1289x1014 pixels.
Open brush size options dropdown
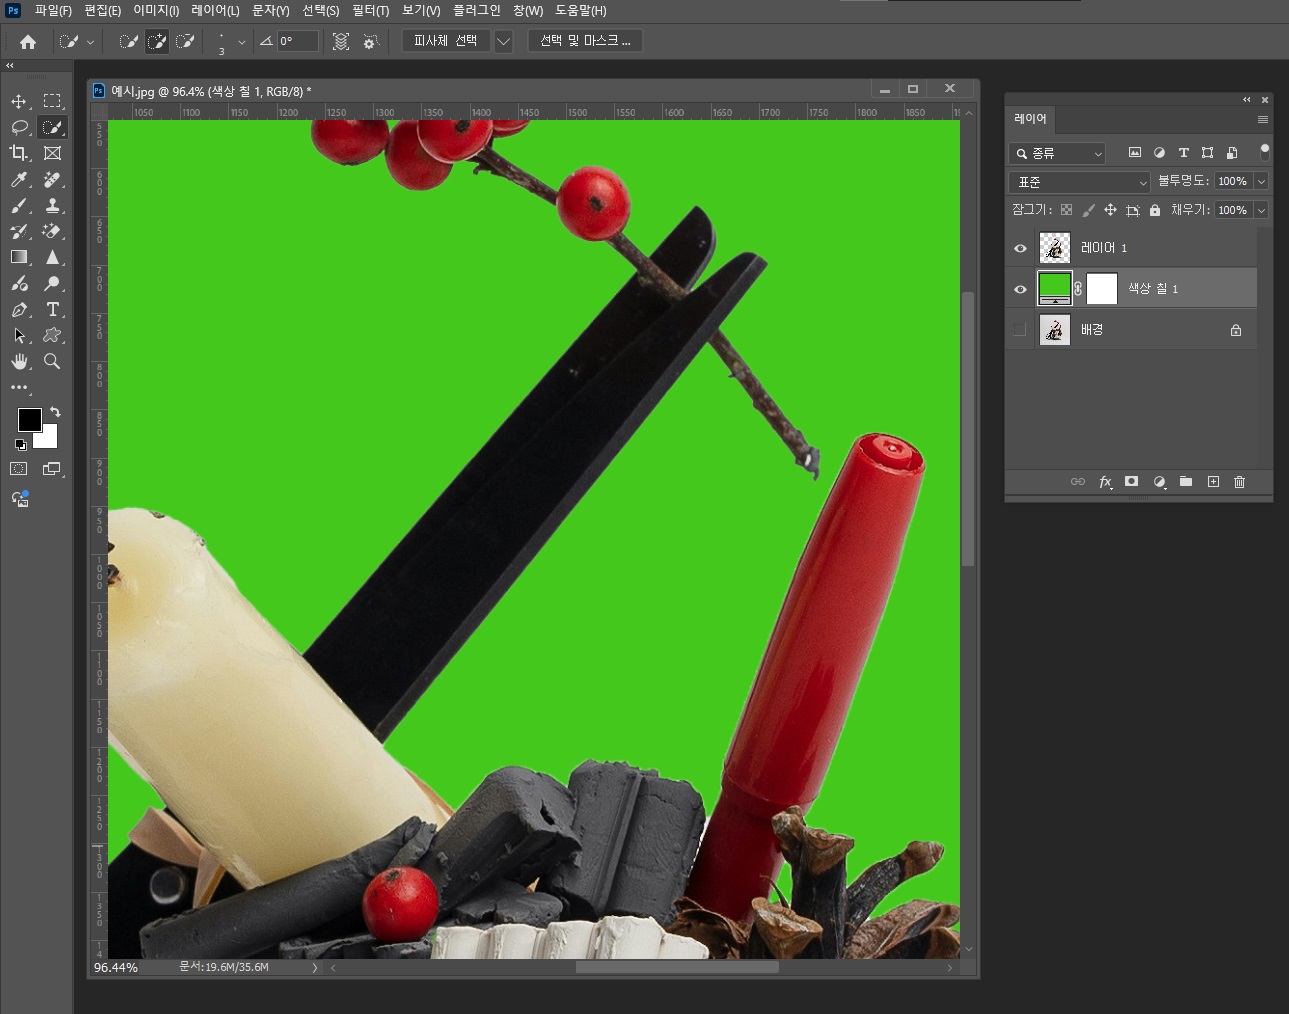pyautogui.click(x=241, y=42)
